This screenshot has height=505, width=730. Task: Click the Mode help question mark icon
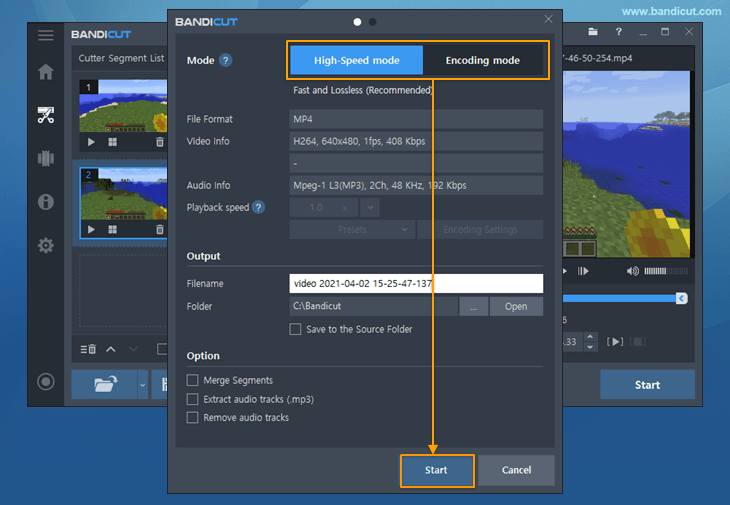226,61
